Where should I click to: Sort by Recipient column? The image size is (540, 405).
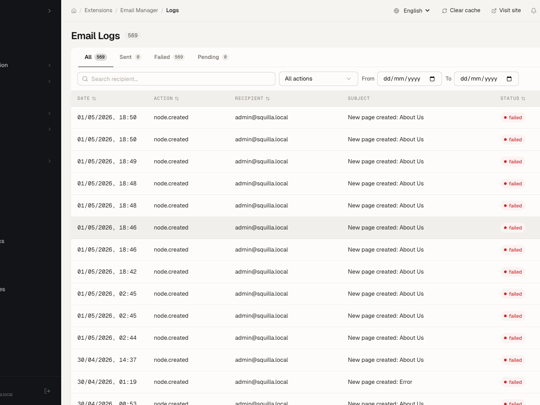click(x=252, y=98)
